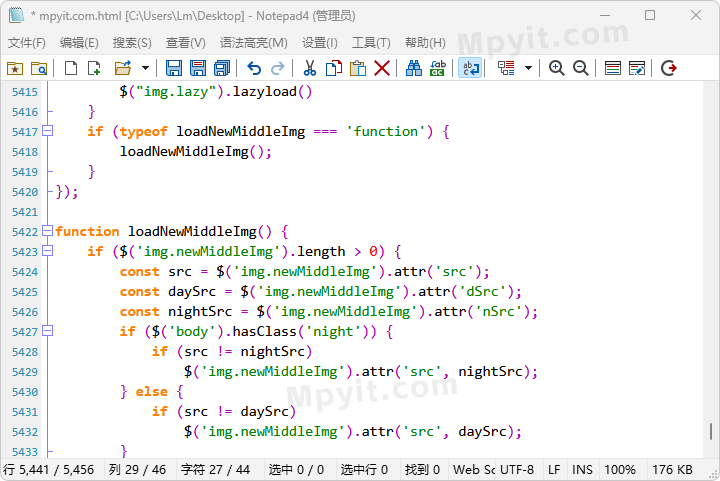
Task: Open the 工具(T) menu
Action: (x=371, y=43)
